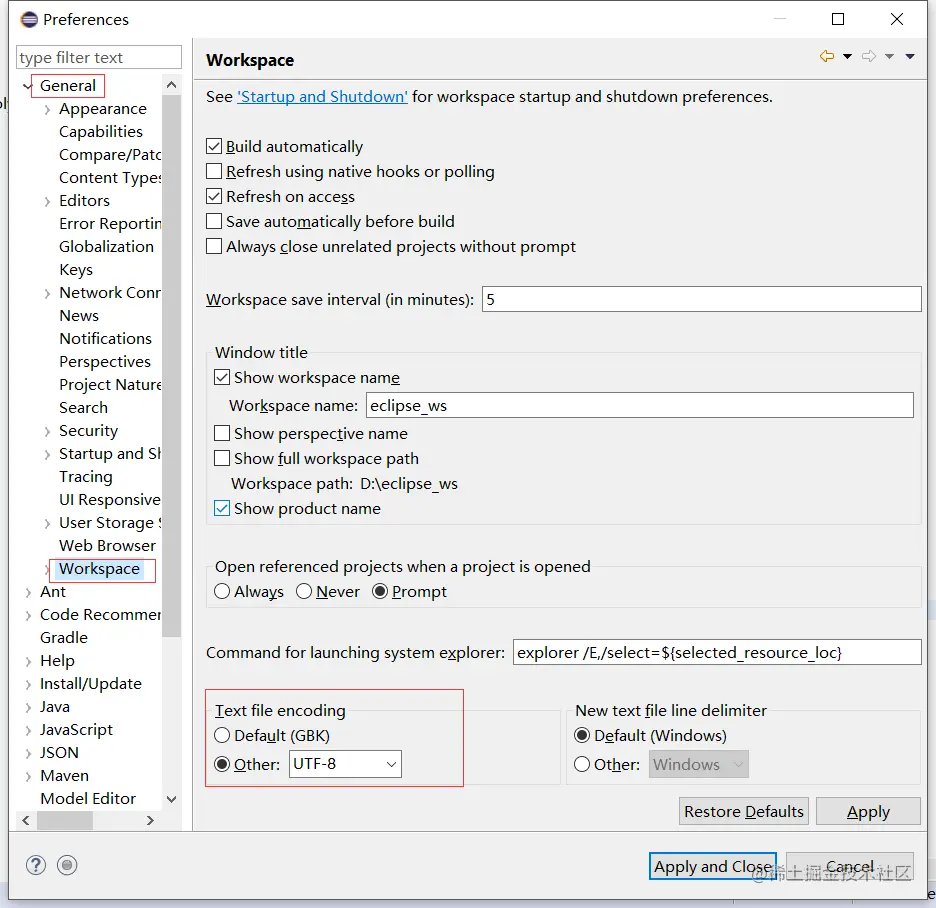Click the tree vertical scrollbar thumb
Viewport: 936px width, 908px height.
click(171, 365)
